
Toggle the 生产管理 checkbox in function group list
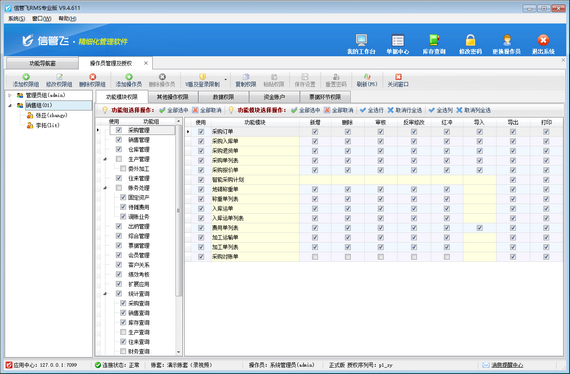click(x=119, y=159)
